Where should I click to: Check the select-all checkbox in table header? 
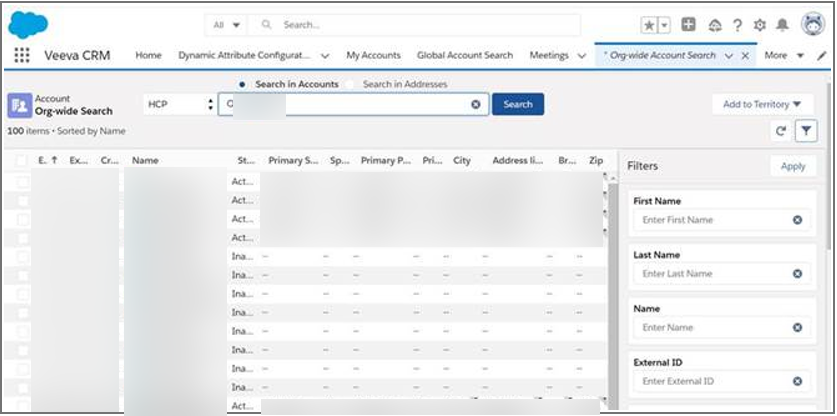pos(22,161)
